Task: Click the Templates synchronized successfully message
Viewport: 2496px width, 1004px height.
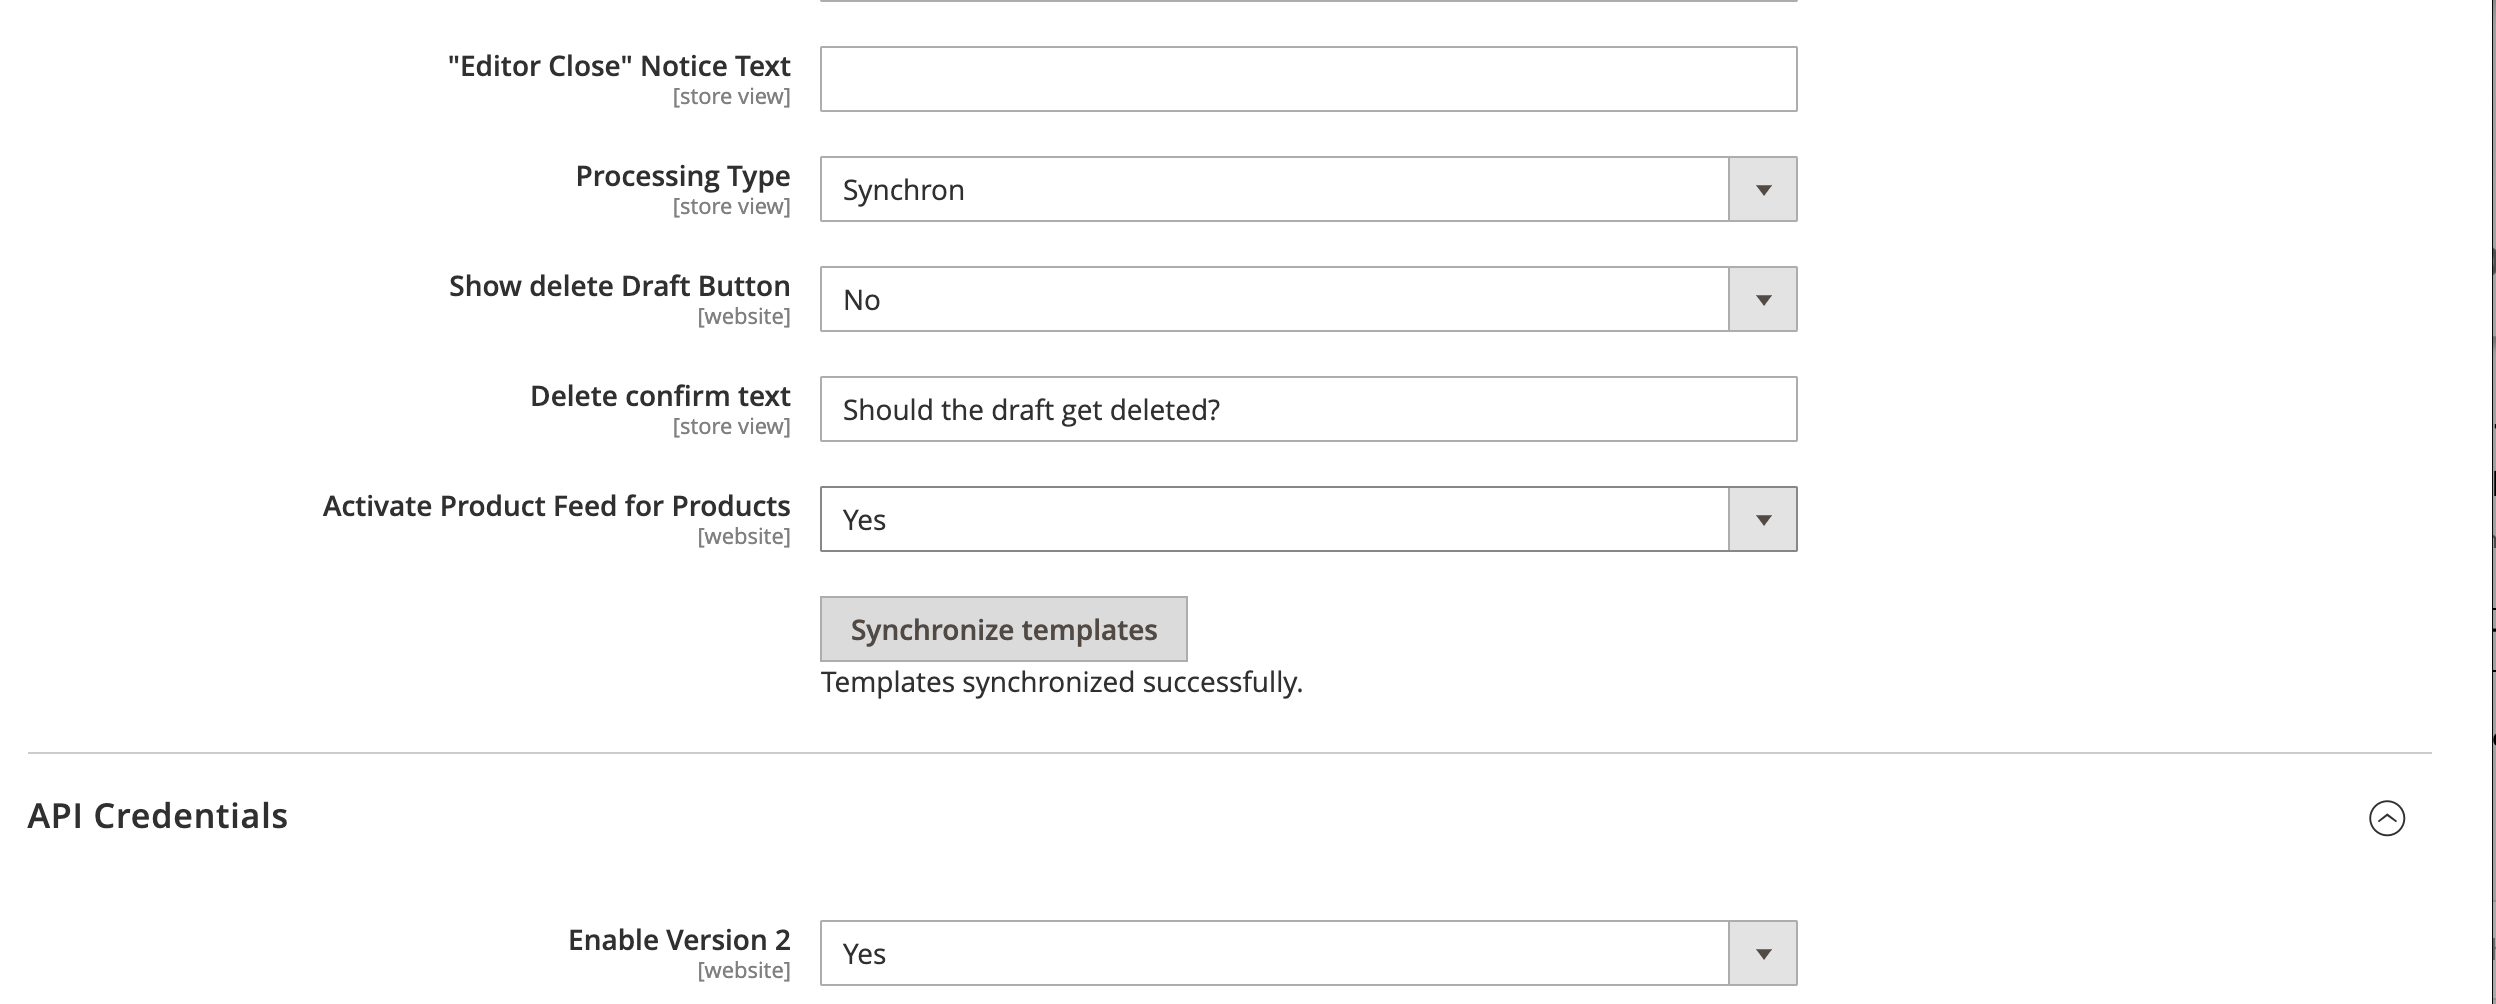Action: (1061, 682)
